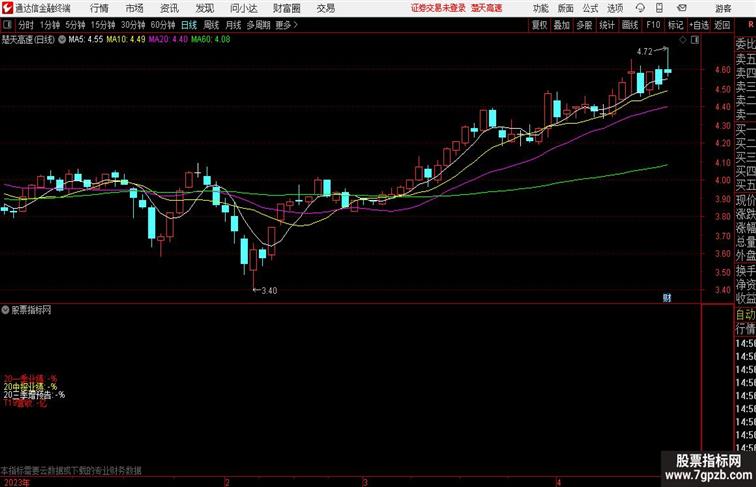Viewport: 756px width, 487px height.
Task: Switch to the 月线 monthly tab
Action: [233, 25]
